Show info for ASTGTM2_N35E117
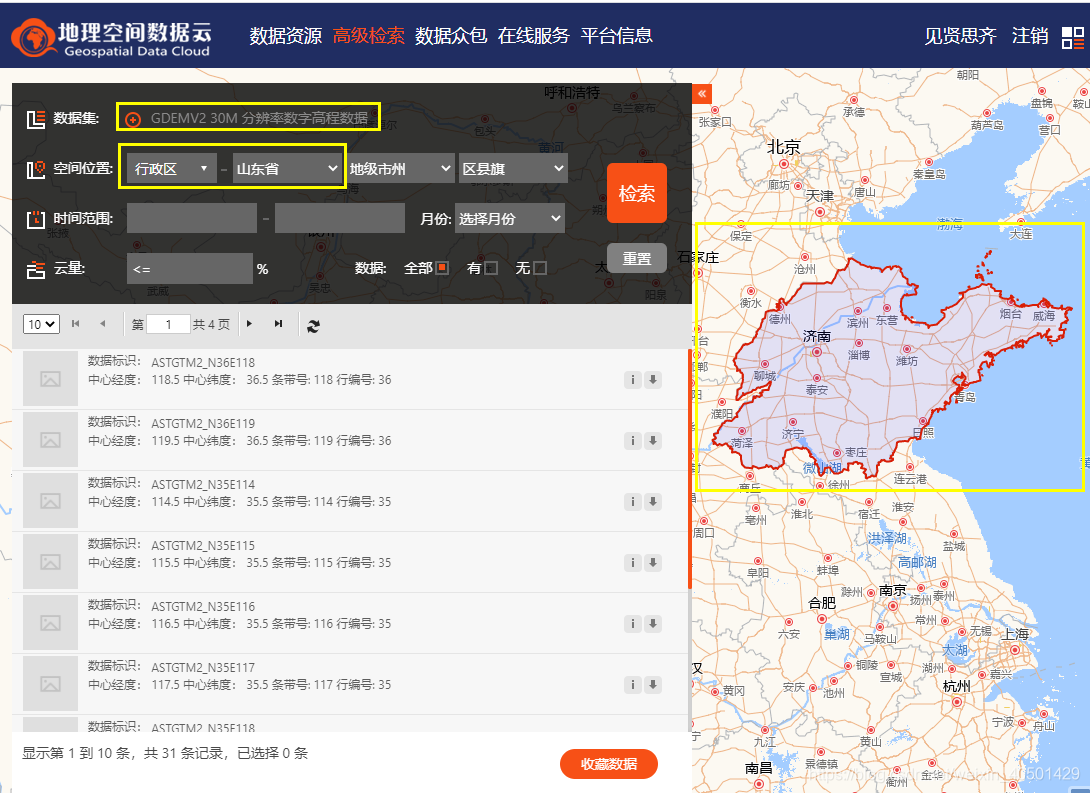 [632, 685]
